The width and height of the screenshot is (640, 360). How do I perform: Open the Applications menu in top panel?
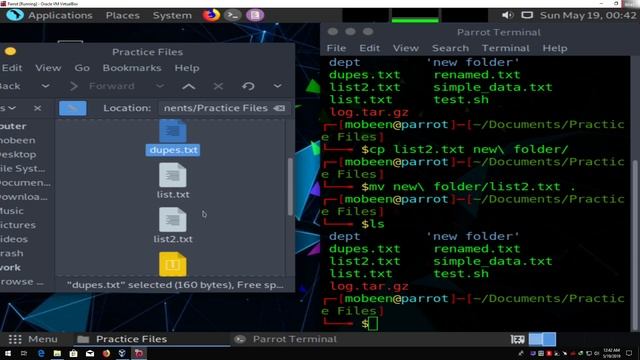coord(60,16)
